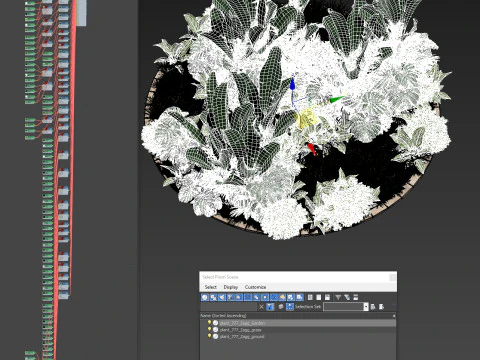Toggle lightbulb visibility of plant_777_Zagg_Garden

pos(209,323)
